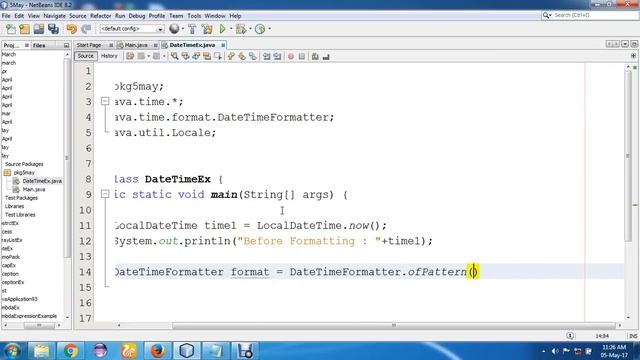
Task: Click the Profile Project clock icon
Action: click(x=260, y=29)
